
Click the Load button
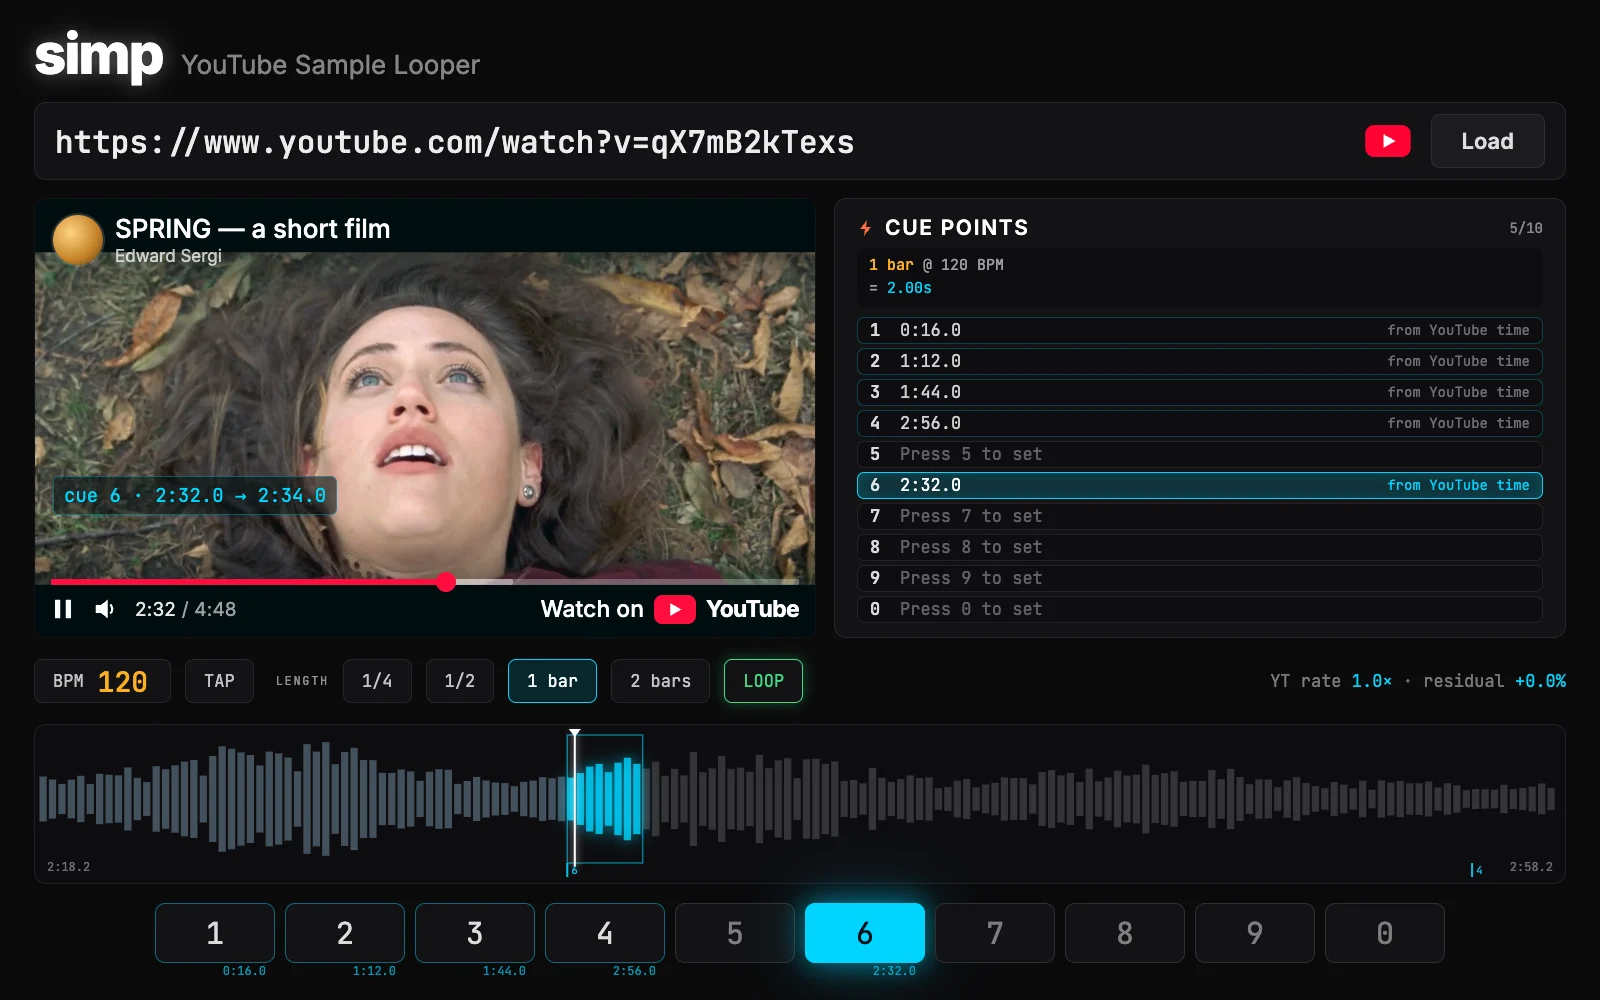point(1487,141)
